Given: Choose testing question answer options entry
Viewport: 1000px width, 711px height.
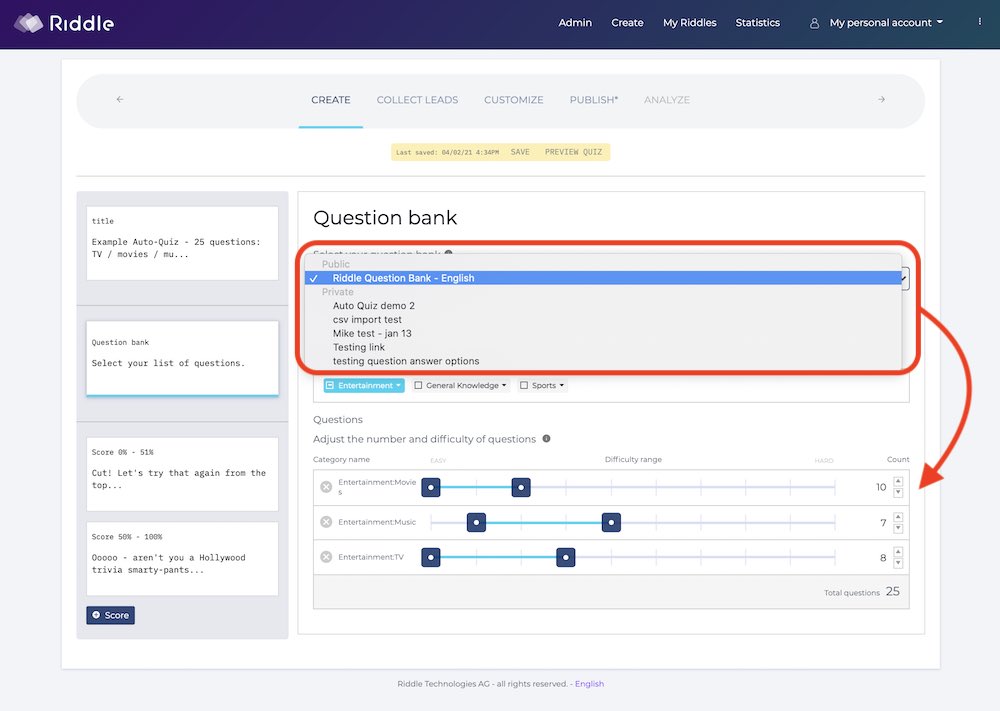Looking at the screenshot, I should click(x=603, y=361).
